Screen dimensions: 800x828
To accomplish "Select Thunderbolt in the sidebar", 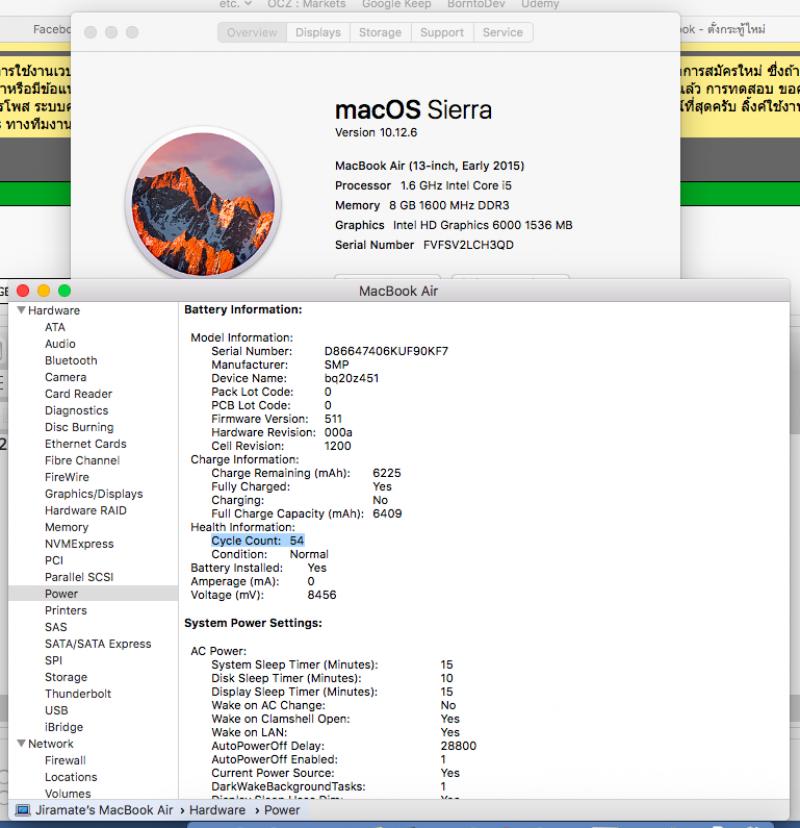I will (78, 694).
